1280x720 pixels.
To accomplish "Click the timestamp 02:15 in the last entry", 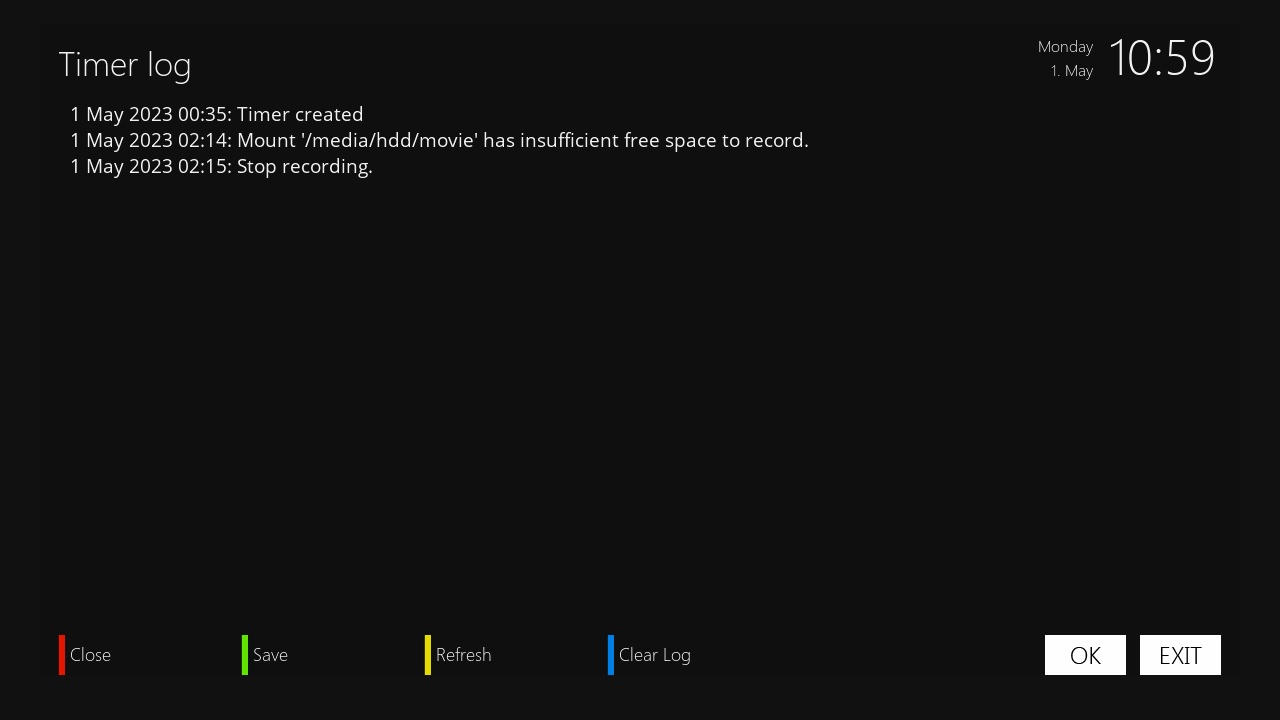I will (204, 166).
